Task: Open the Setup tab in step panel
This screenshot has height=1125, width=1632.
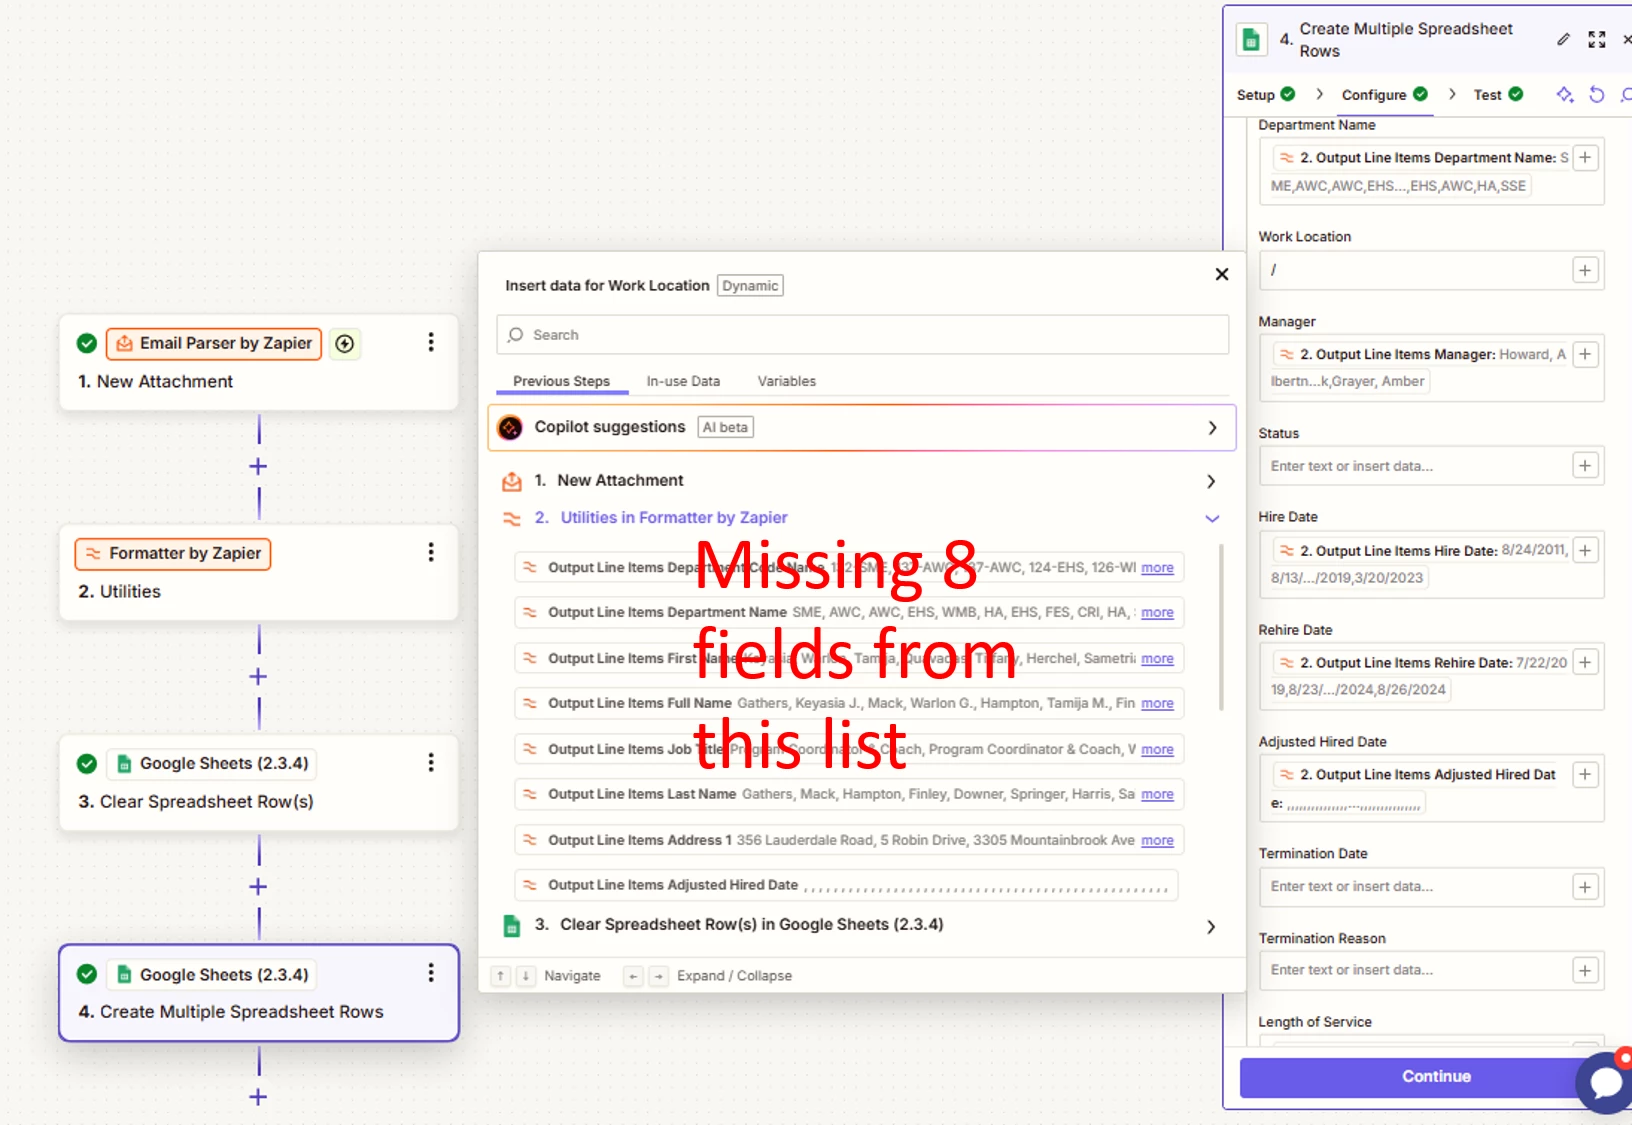Action: 1266,94
